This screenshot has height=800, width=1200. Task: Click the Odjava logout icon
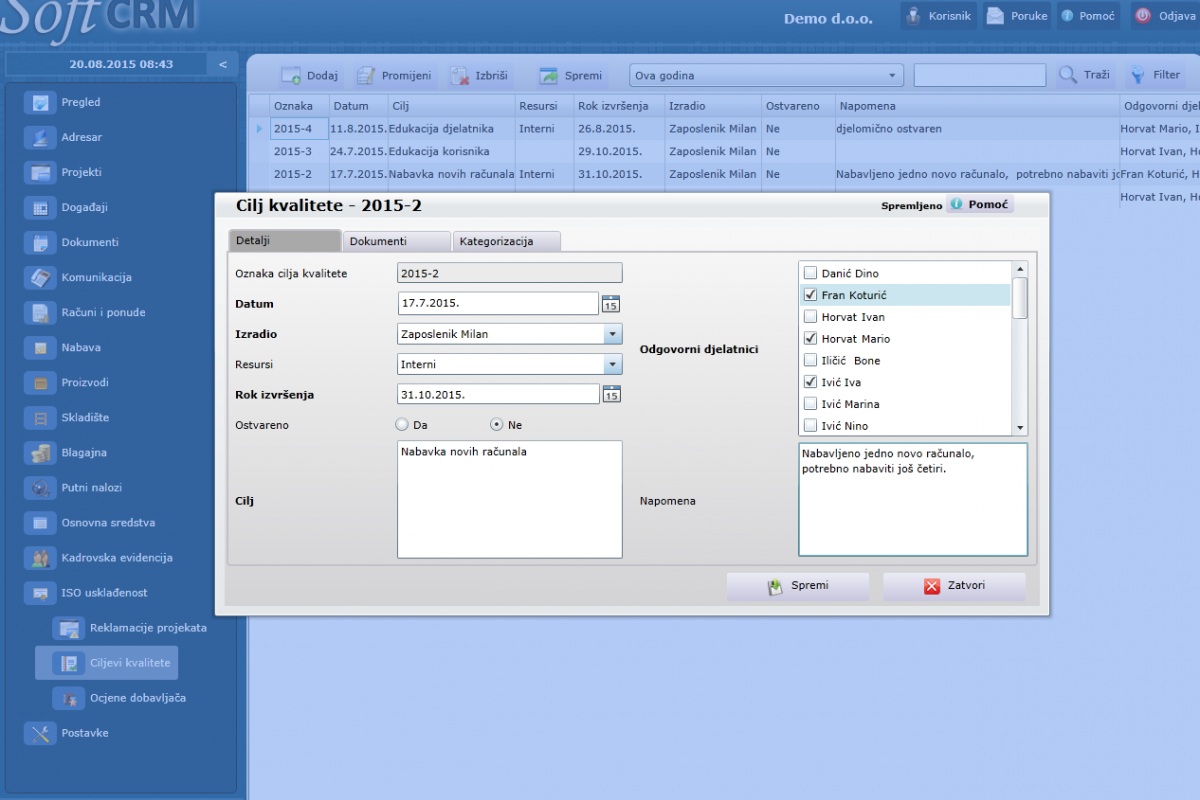[x=1142, y=15]
